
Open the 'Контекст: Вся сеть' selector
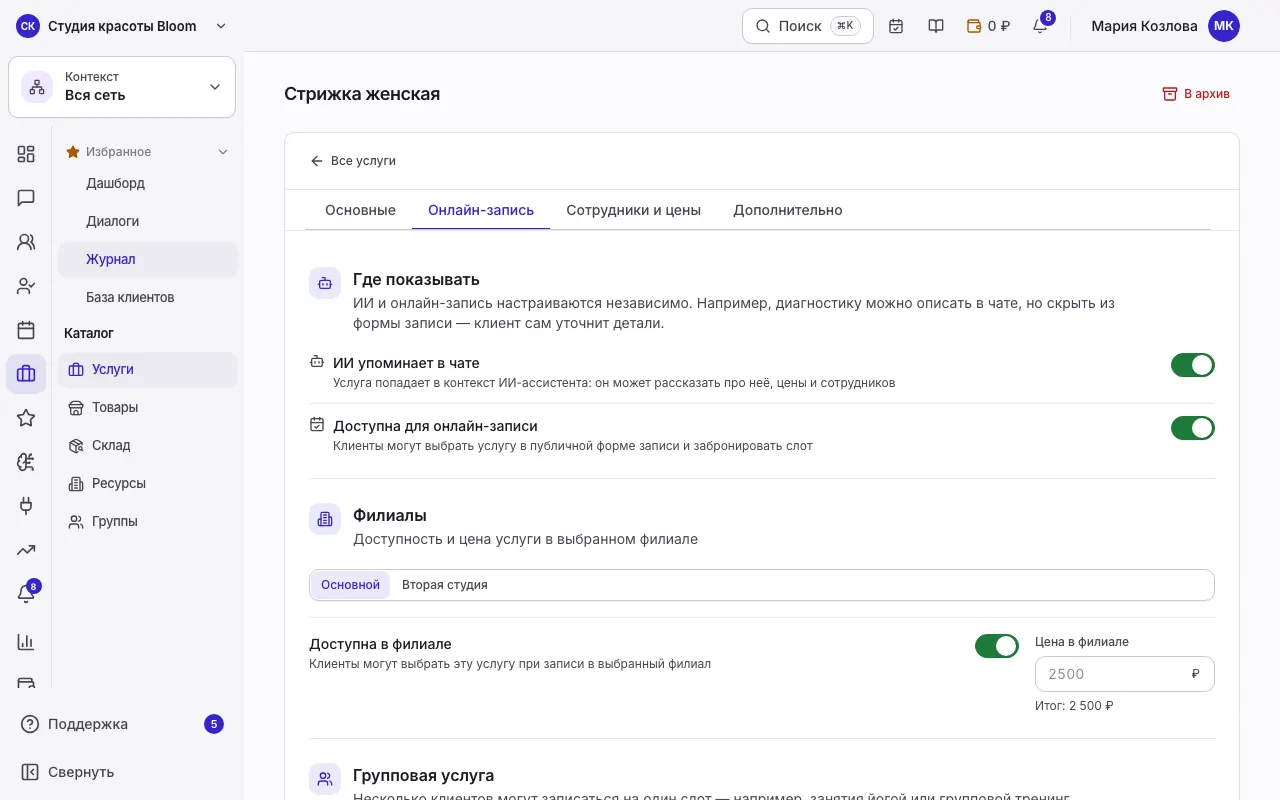[122, 86]
